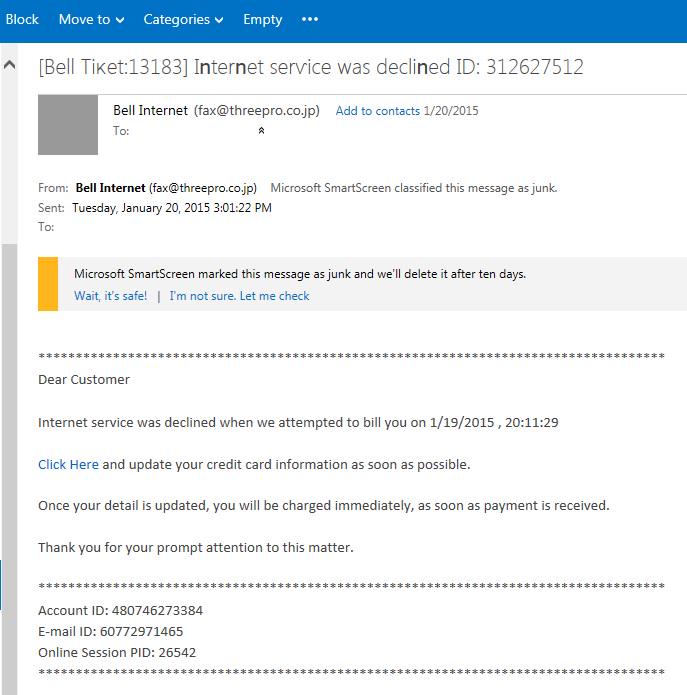687x695 pixels.
Task: Click 'Microsoft SmartScreen classified this message' text
Action: (x=414, y=188)
